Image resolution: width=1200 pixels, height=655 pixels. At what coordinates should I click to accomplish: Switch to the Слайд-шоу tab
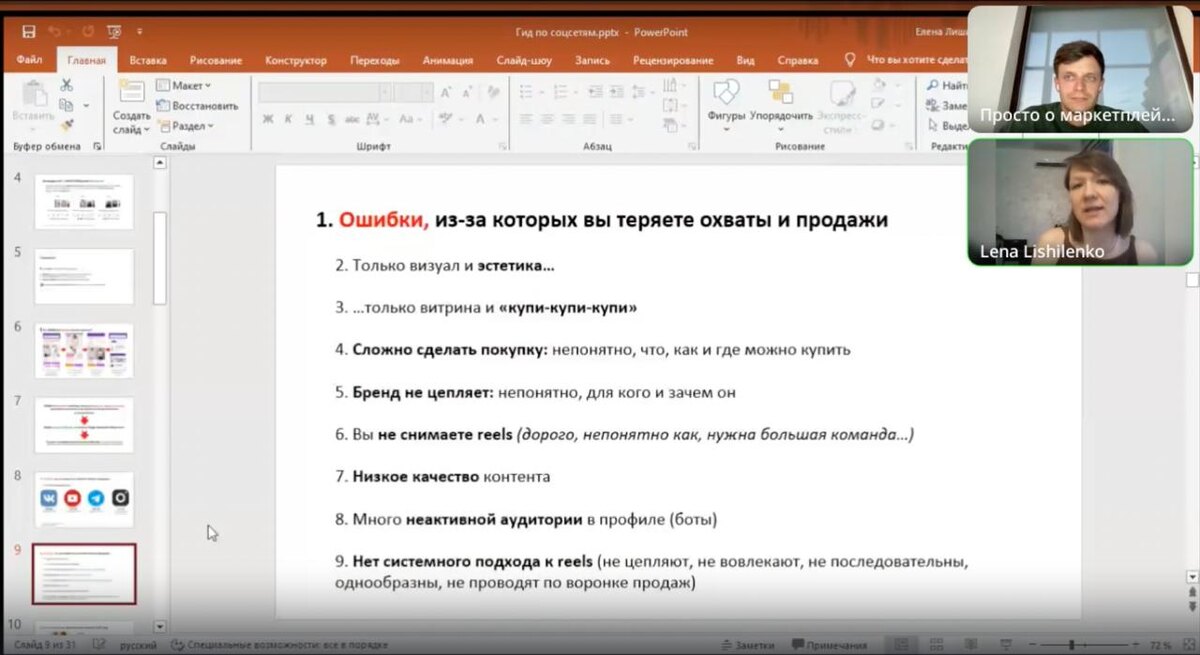tap(524, 60)
